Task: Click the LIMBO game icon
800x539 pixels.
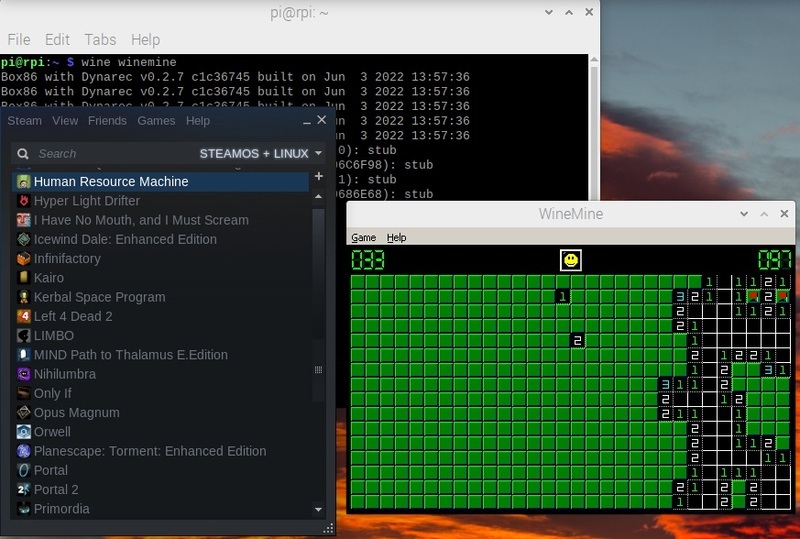Action: click(x=23, y=335)
